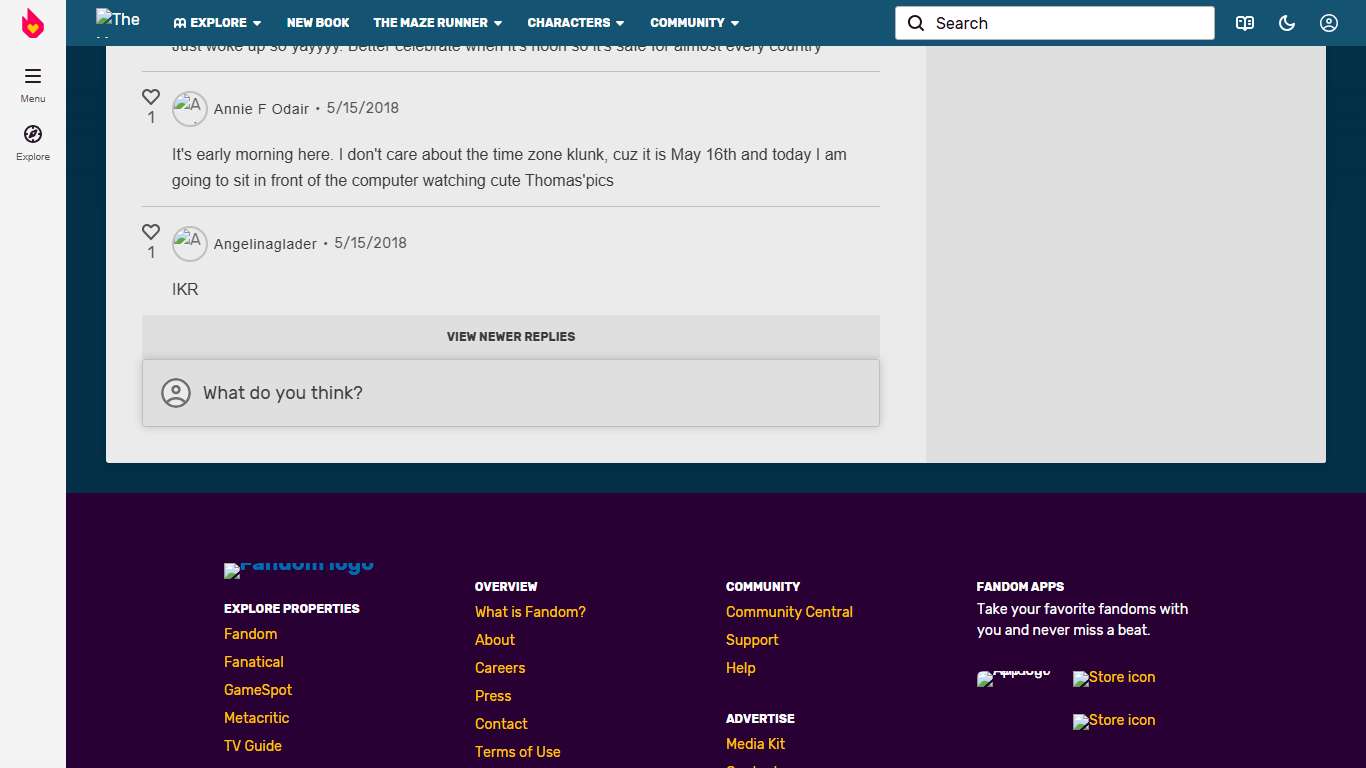The height and width of the screenshot is (768, 1366).
Task: Open the Community Central footer link
Action: (x=789, y=612)
